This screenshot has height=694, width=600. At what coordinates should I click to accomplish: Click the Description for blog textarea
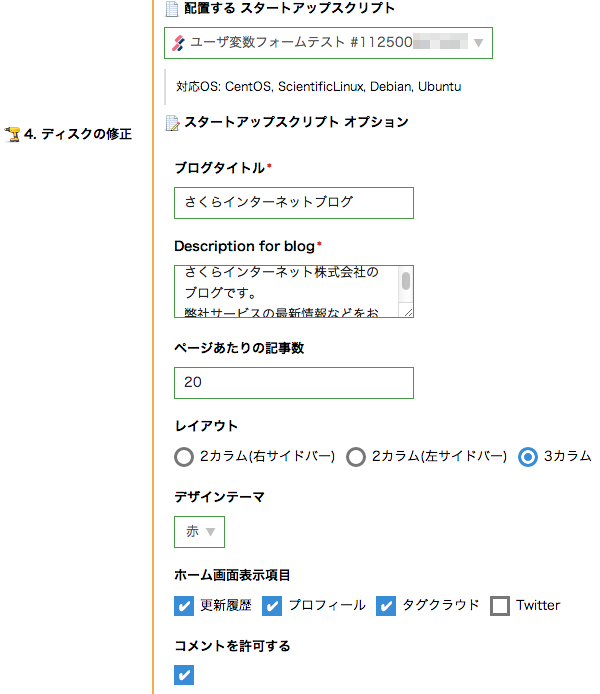click(285, 291)
